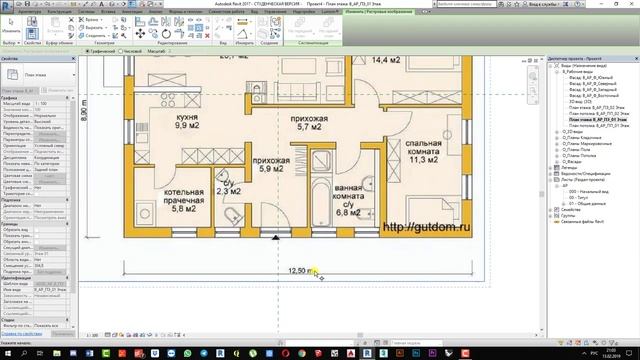Click 'Изменить' button for 'Секущий диапазон'
This screenshot has width=640, height=360.
pyautogui.click(x=50, y=248)
